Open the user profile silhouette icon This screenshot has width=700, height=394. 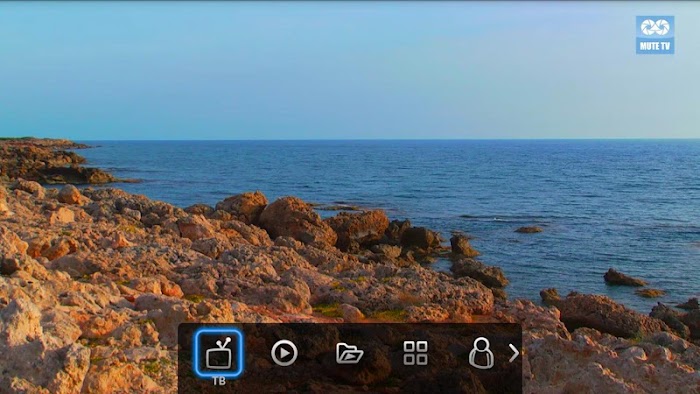[x=481, y=353]
